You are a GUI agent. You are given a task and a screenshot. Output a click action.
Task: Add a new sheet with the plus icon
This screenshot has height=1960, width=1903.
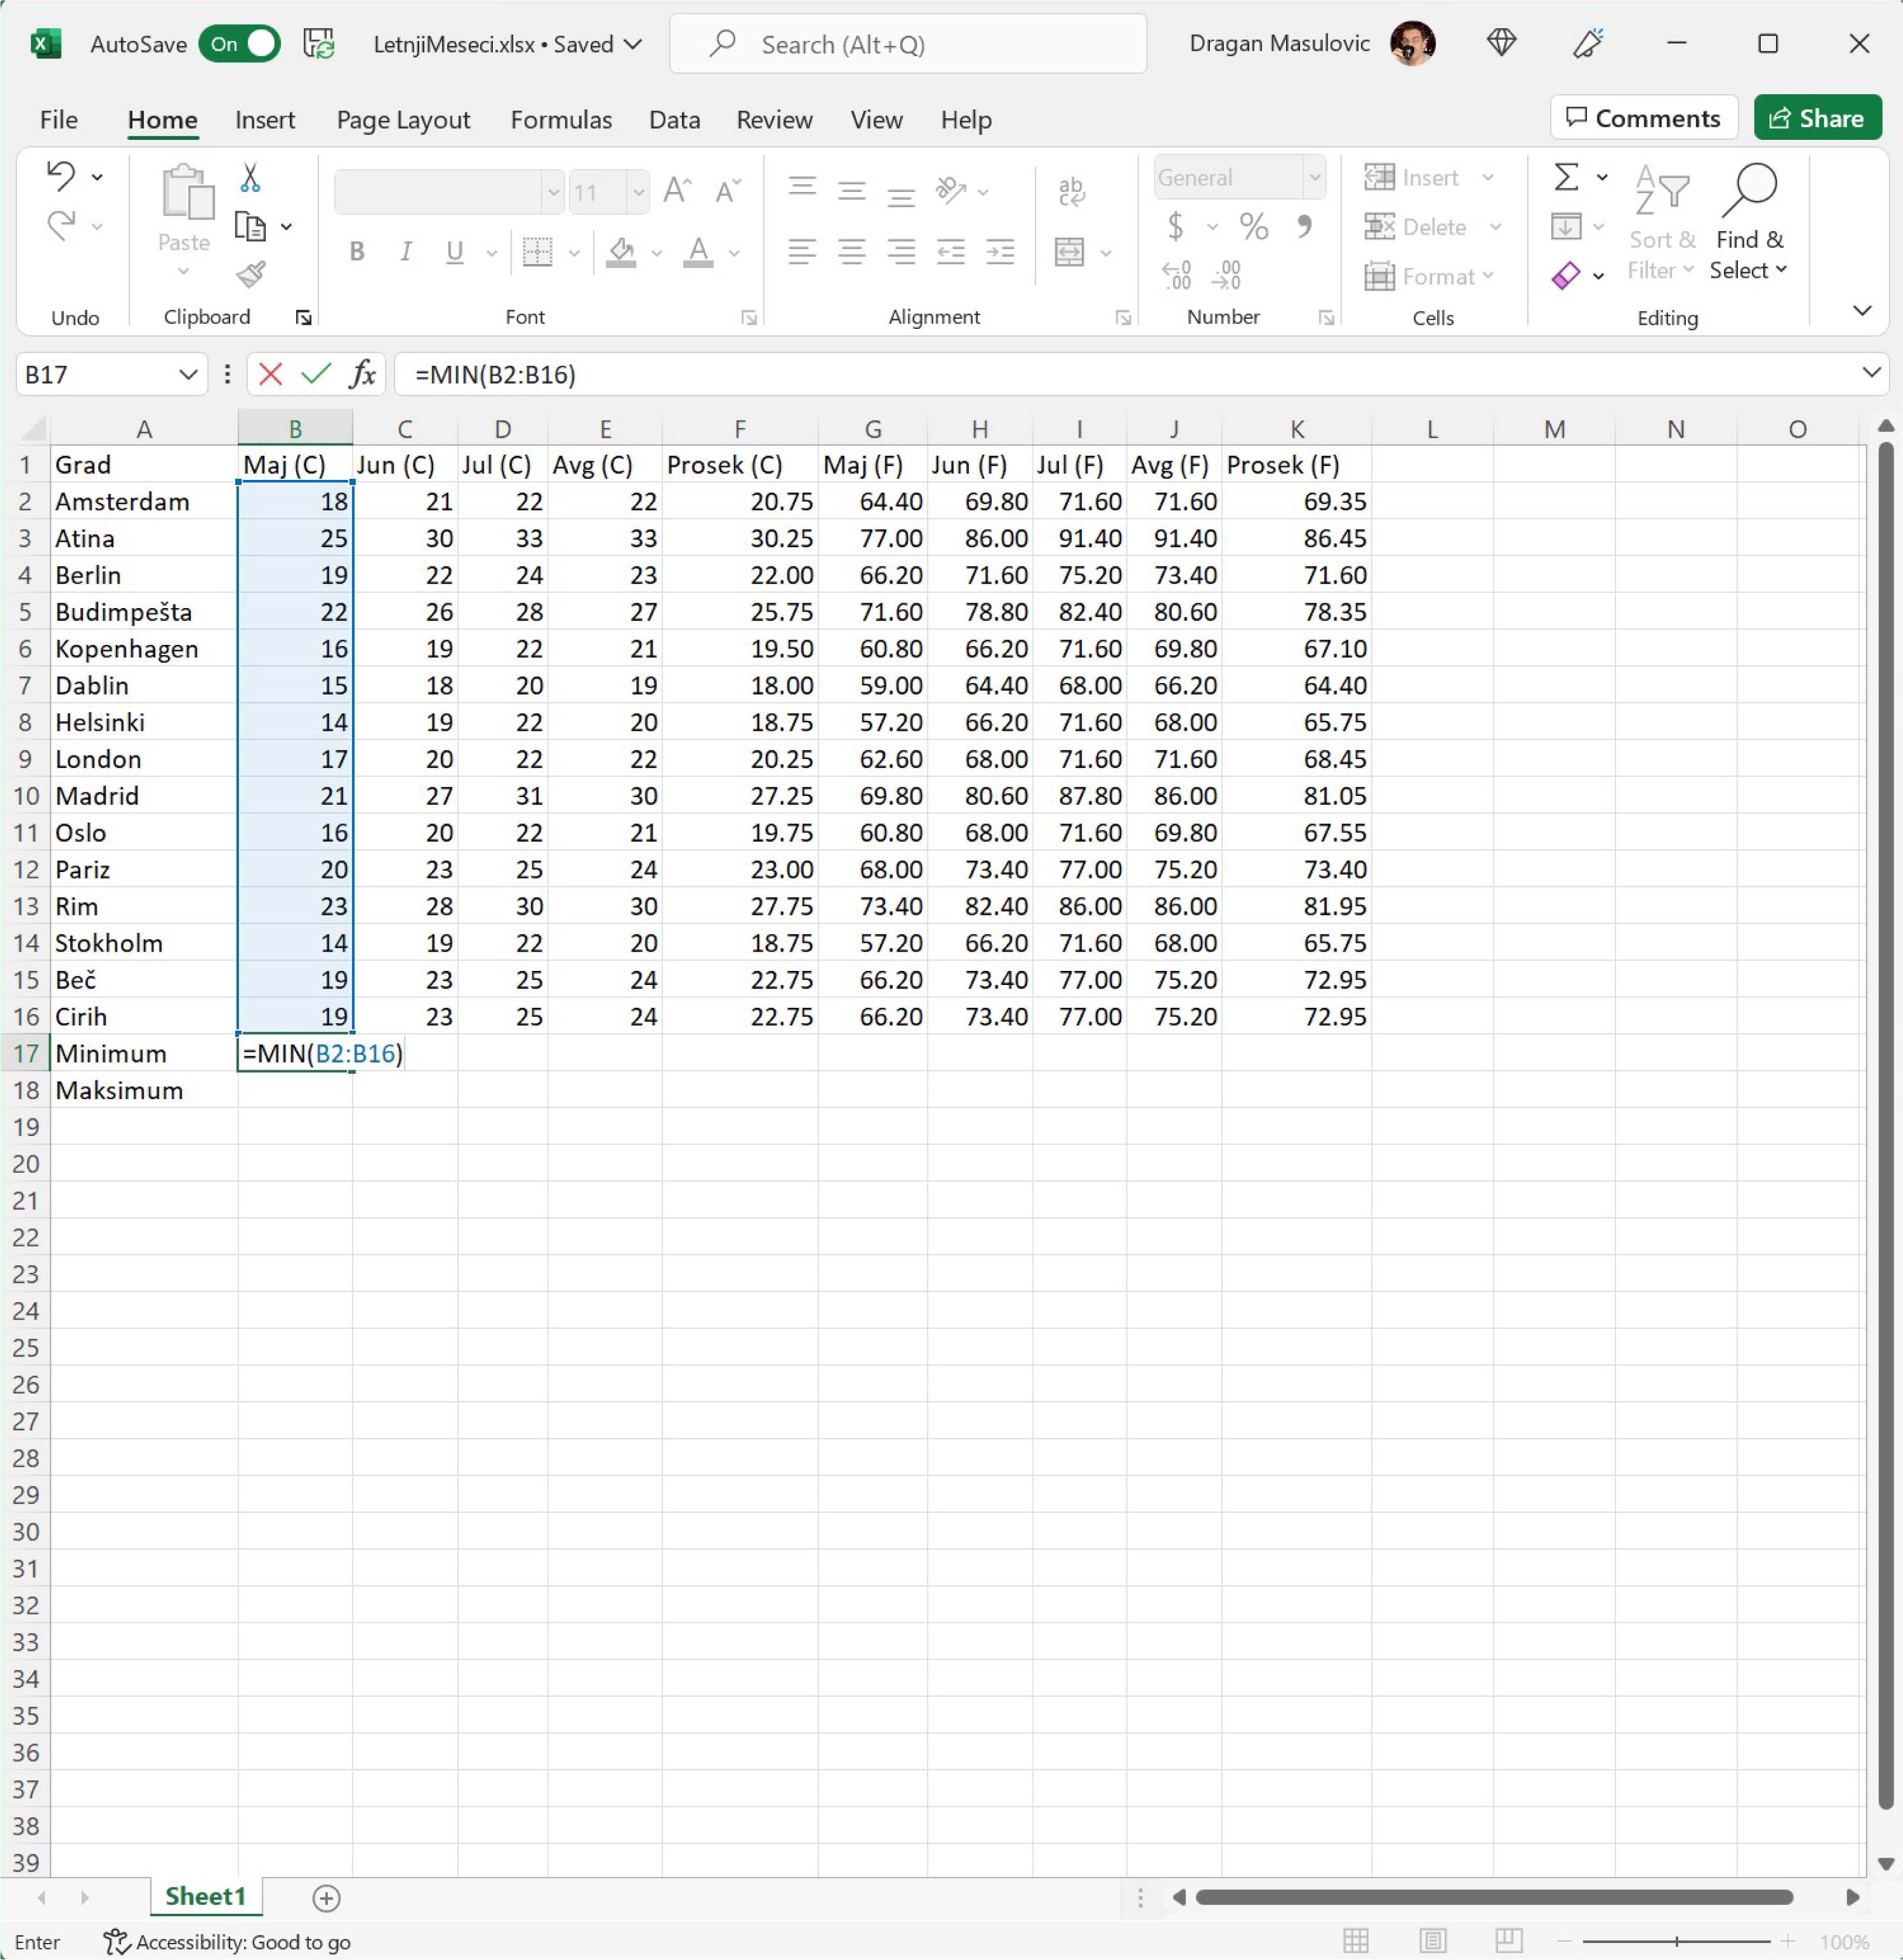click(326, 1897)
